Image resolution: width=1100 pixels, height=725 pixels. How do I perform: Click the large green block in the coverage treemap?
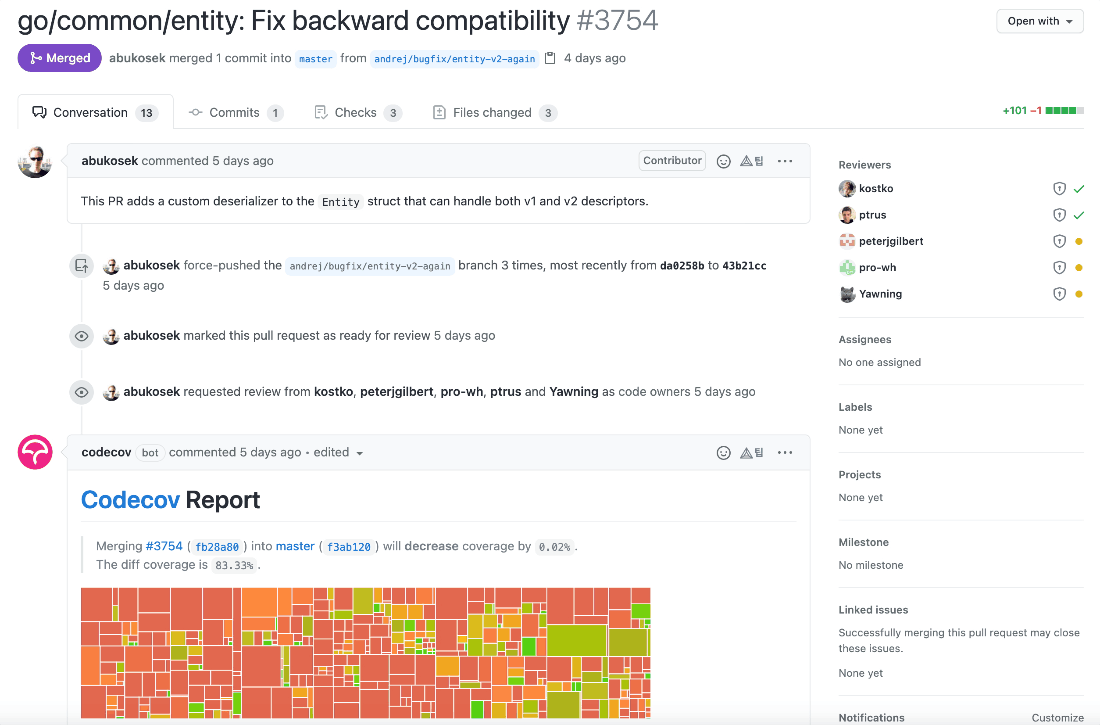tap(576, 640)
